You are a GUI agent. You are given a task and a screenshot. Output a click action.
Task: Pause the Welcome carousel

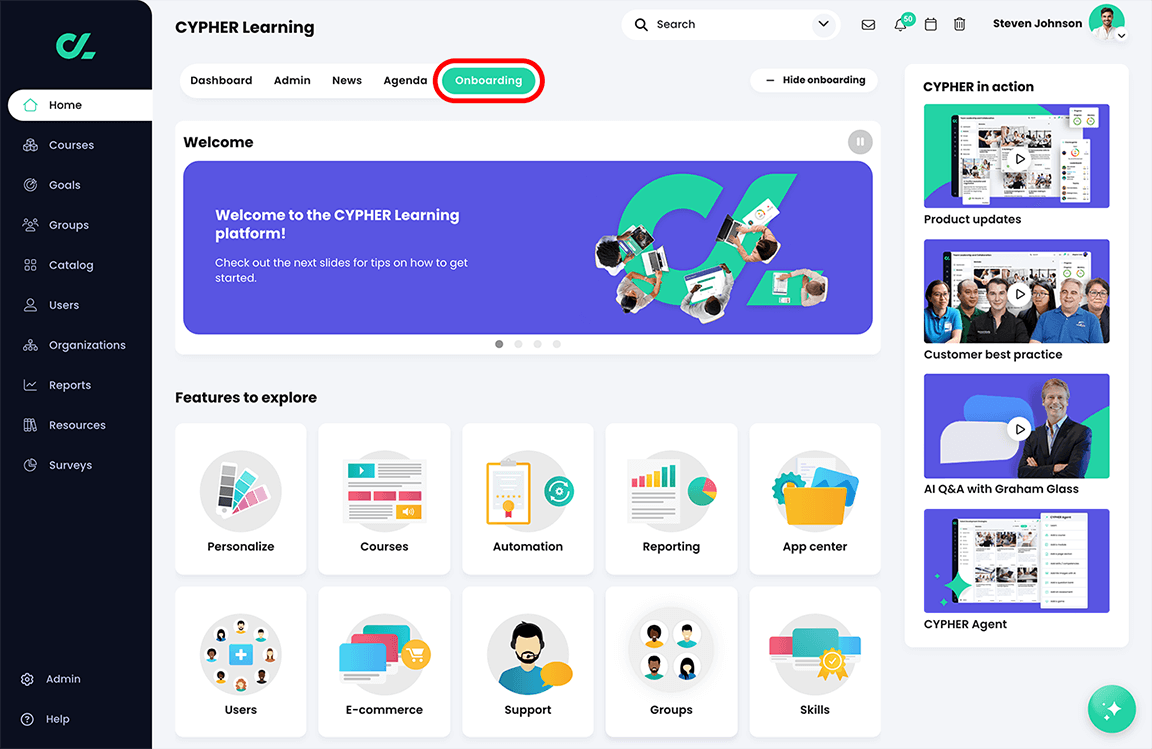859,141
